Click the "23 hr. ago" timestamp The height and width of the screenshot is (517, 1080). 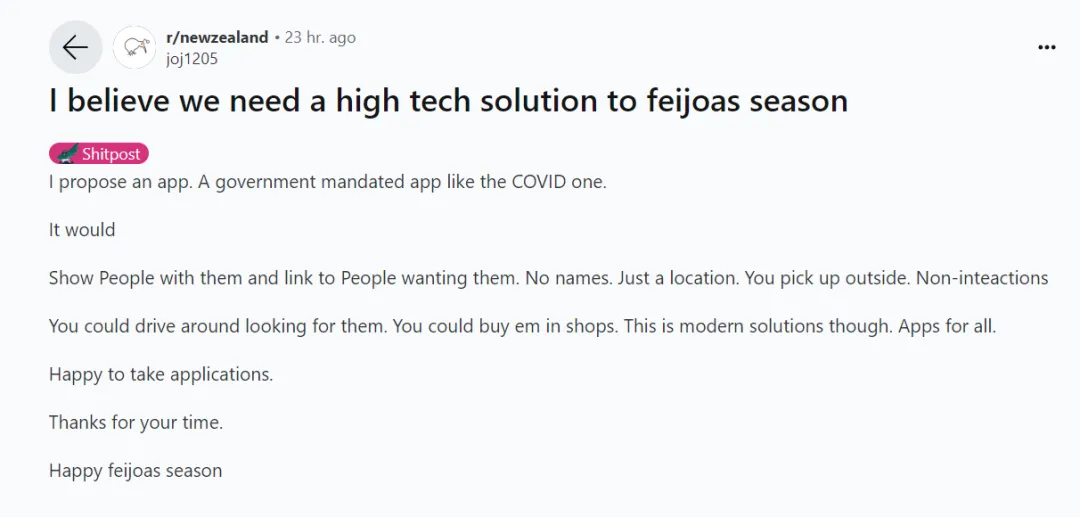pyautogui.click(x=320, y=37)
